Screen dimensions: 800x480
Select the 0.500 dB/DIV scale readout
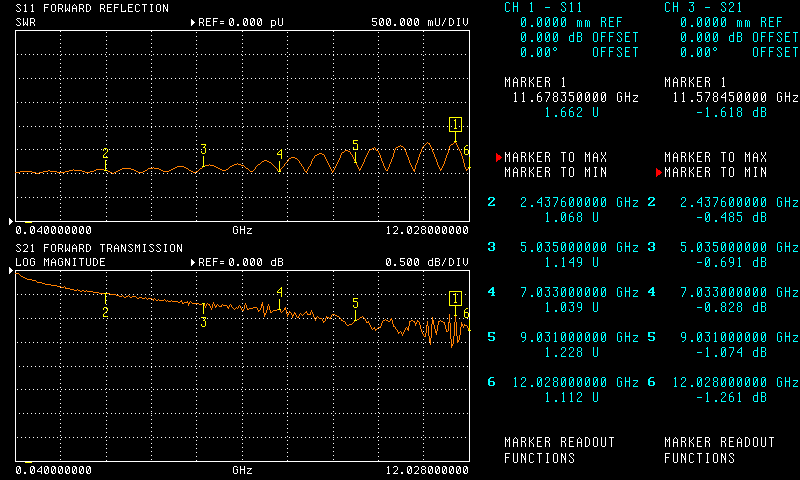coord(426,262)
